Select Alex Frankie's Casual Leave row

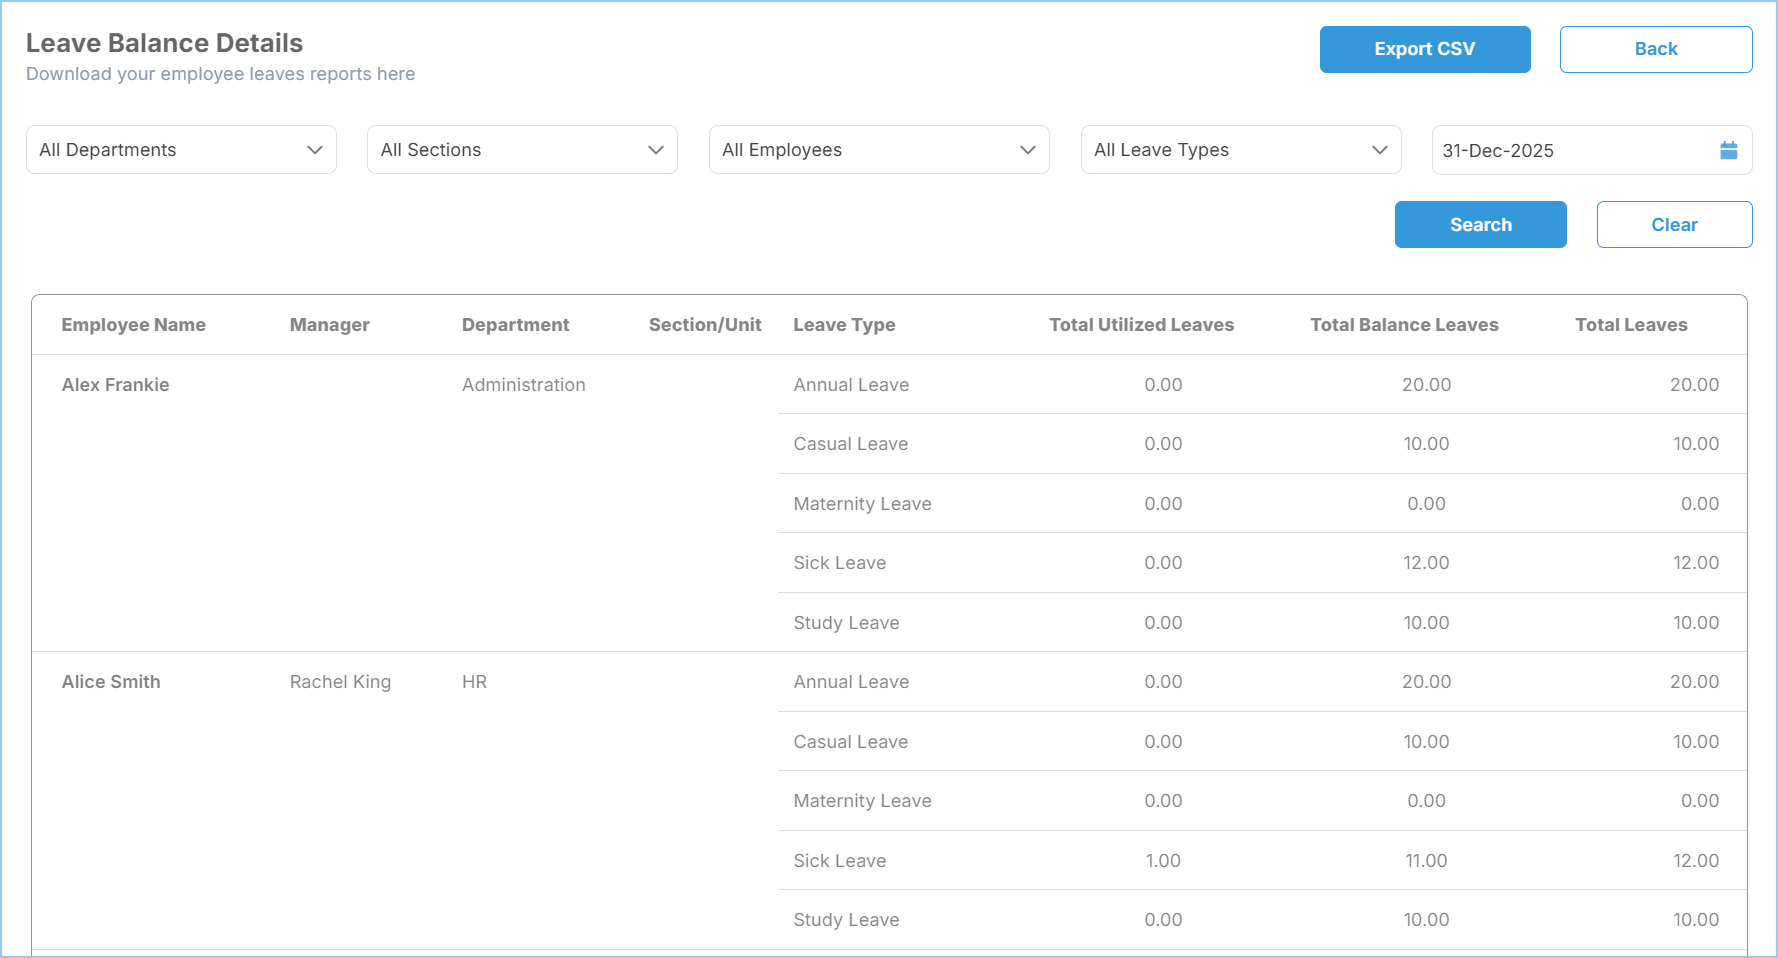1262,444
